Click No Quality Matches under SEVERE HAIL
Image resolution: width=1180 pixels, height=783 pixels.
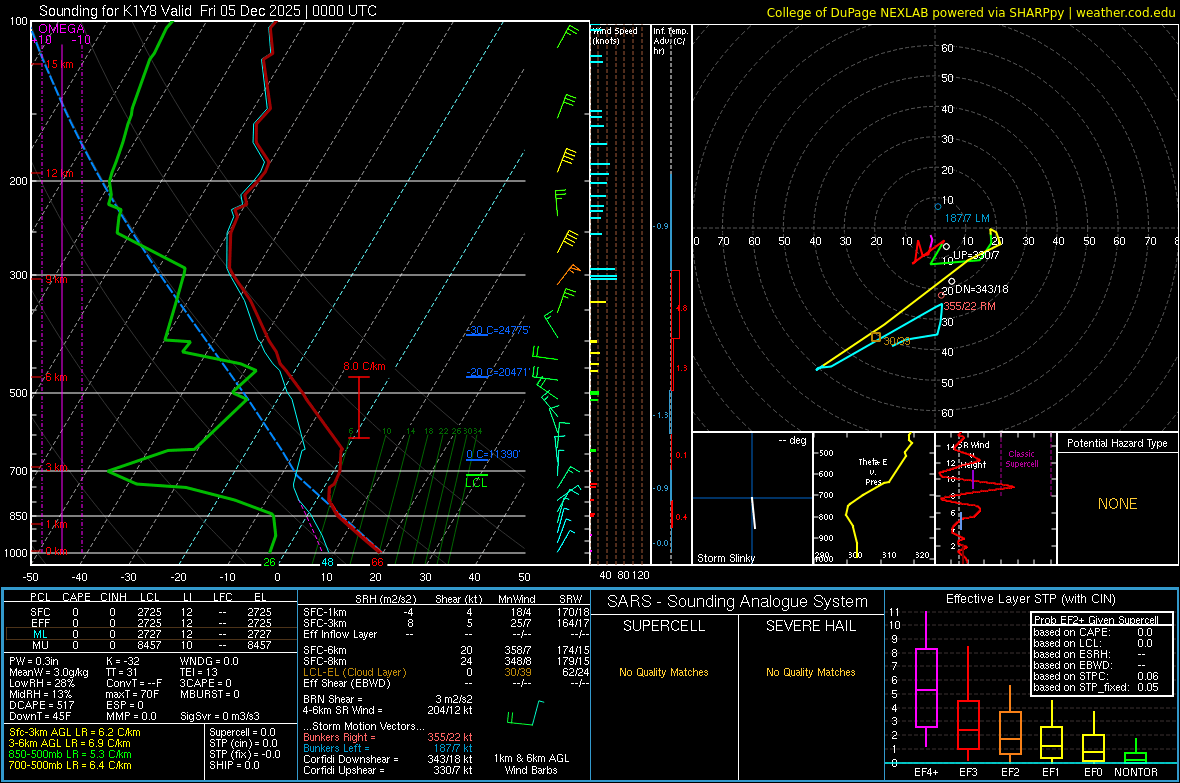(810, 672)
